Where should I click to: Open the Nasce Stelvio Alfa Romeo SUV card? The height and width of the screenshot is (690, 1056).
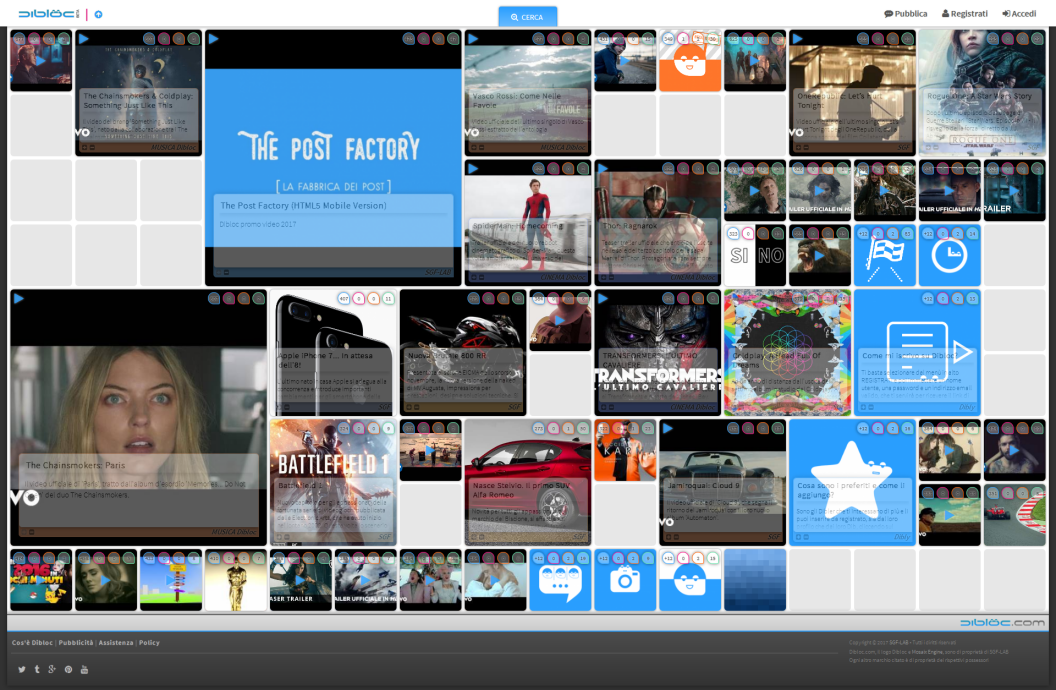pyautogui.click(x=527, y=482)
